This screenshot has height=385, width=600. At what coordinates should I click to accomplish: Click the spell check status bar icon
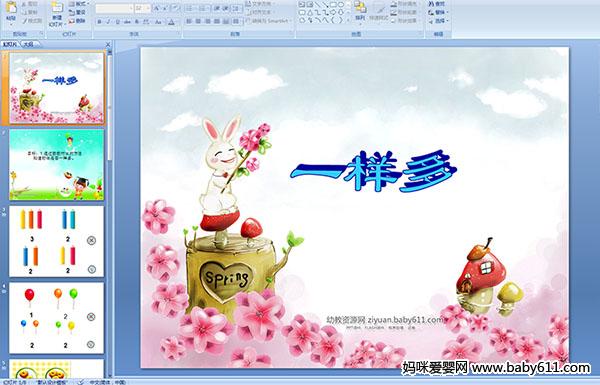(x=81, y=382)
